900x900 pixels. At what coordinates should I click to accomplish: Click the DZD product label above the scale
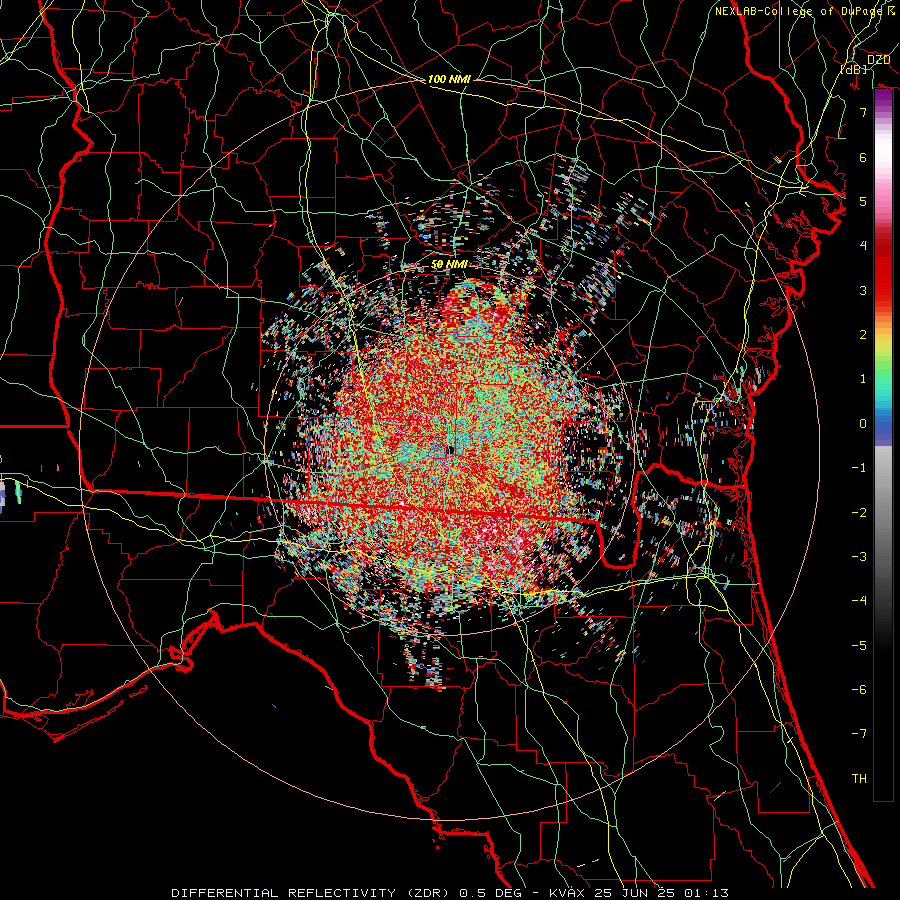pos(878,60)
